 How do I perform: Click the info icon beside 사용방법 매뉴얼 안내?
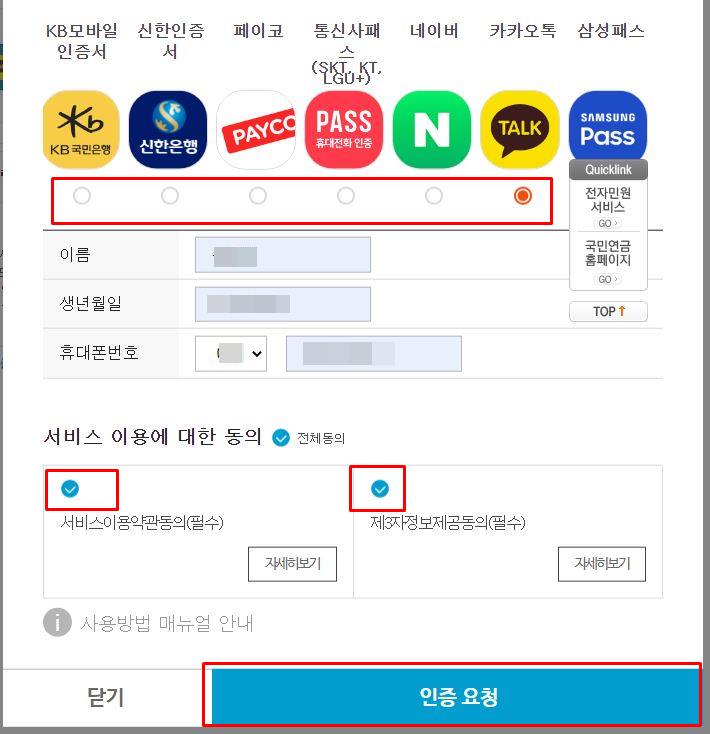pos(57,623)
